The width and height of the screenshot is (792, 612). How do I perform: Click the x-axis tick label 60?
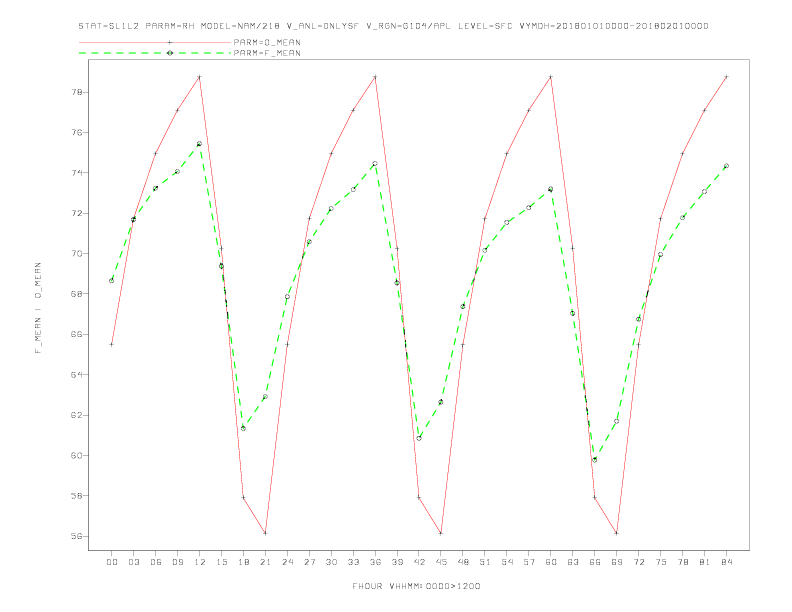click(x=551, y=562)
